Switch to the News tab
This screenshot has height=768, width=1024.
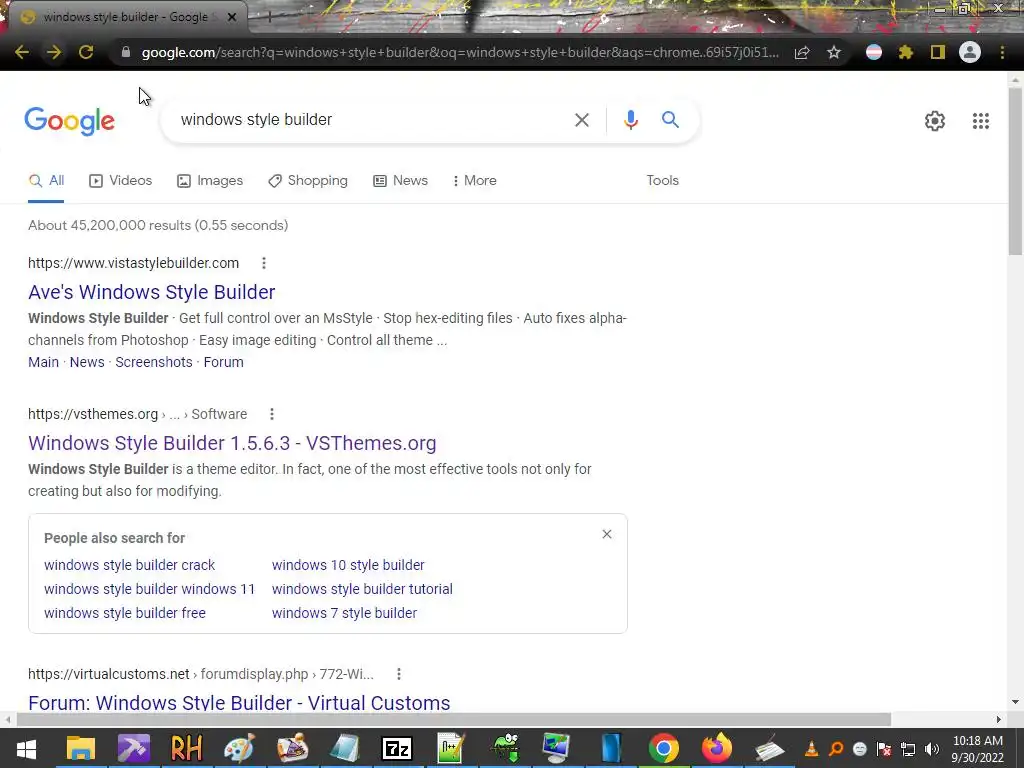pyautogui.click(x=400, y=181)
